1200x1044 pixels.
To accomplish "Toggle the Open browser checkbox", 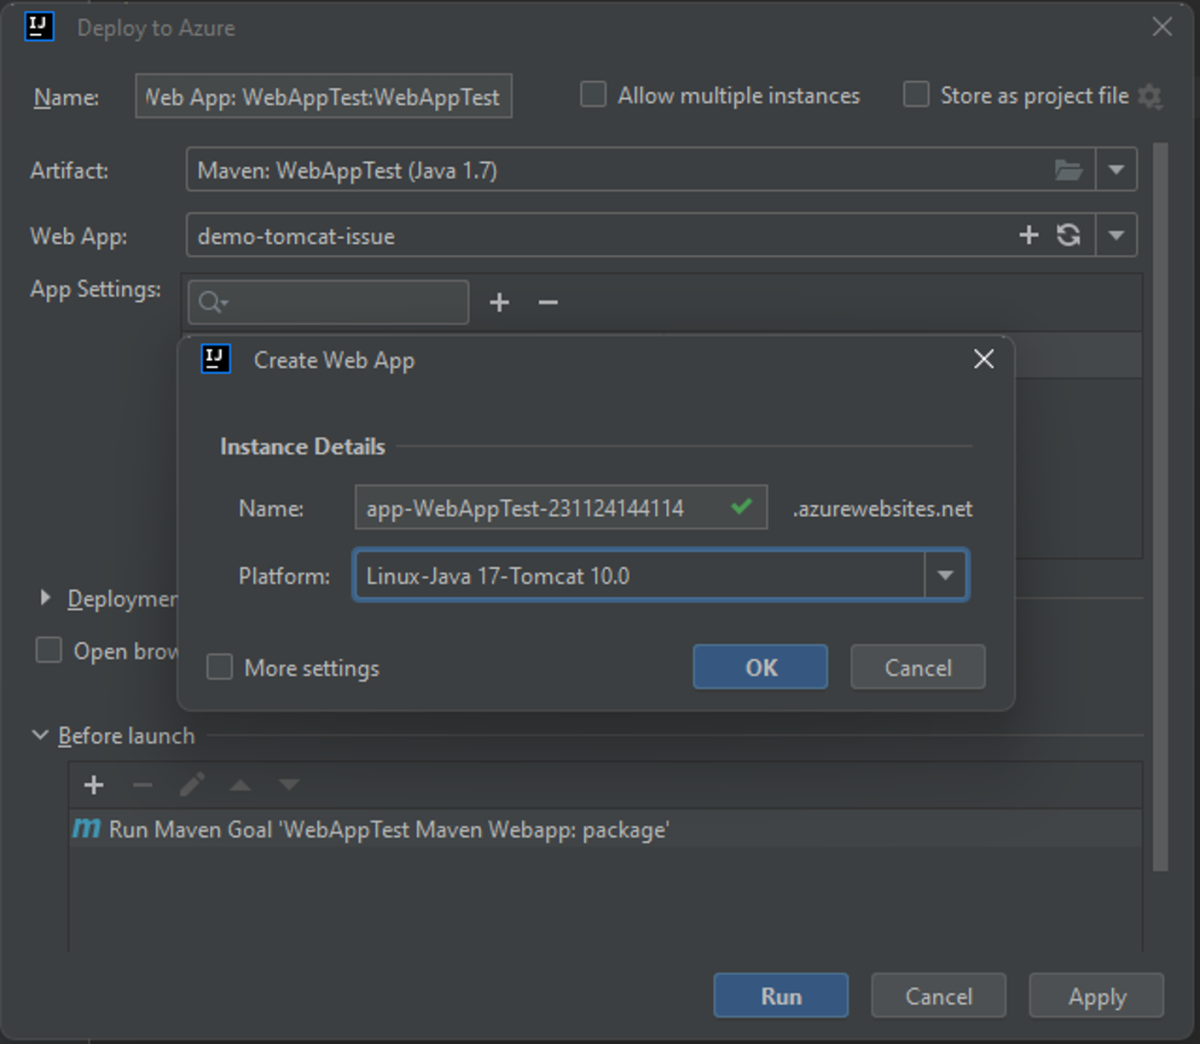I will coord(48,651).
